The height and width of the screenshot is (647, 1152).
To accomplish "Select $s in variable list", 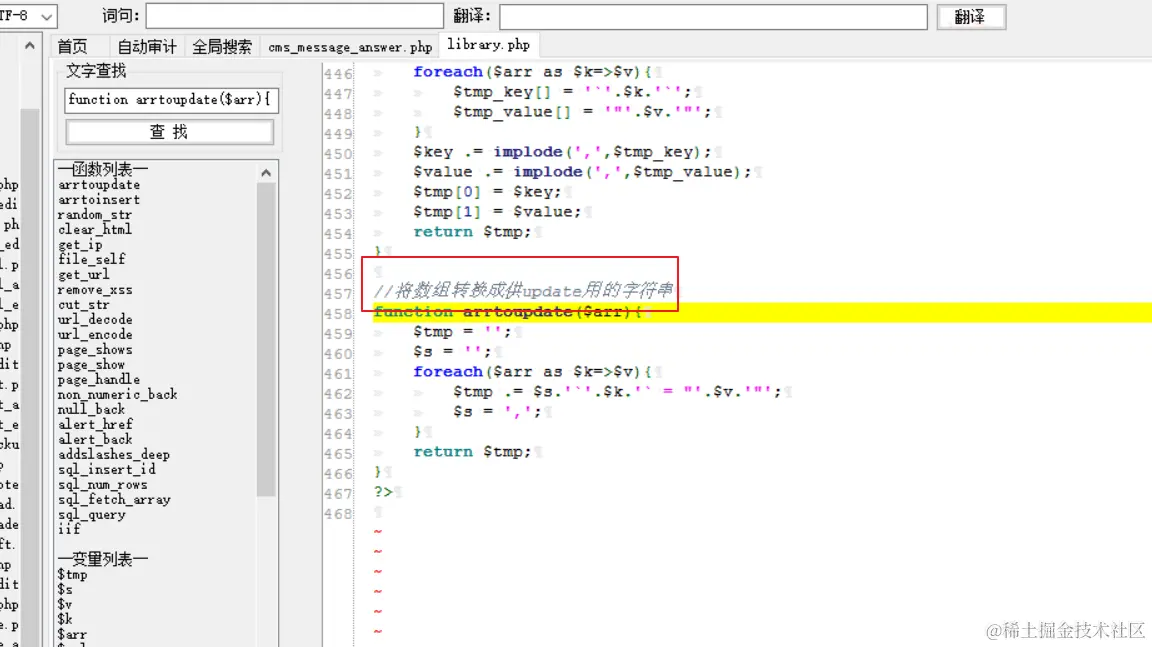I will click(x=65, y=589).
